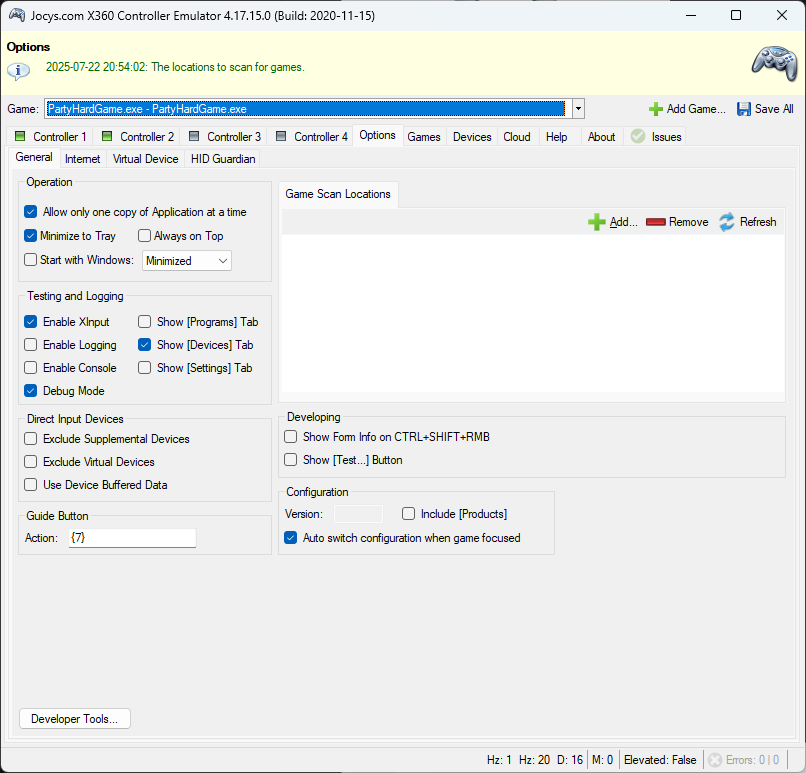Click the Developer Tools... button
This screenshot has height=773, width=806.
point(75,719)
